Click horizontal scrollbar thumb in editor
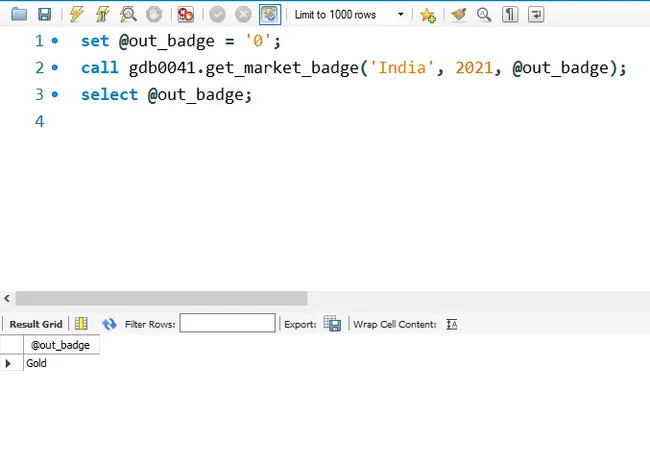The height and width of the screenshot is (469, 650). pyautogui.click(x=161, y=298)
